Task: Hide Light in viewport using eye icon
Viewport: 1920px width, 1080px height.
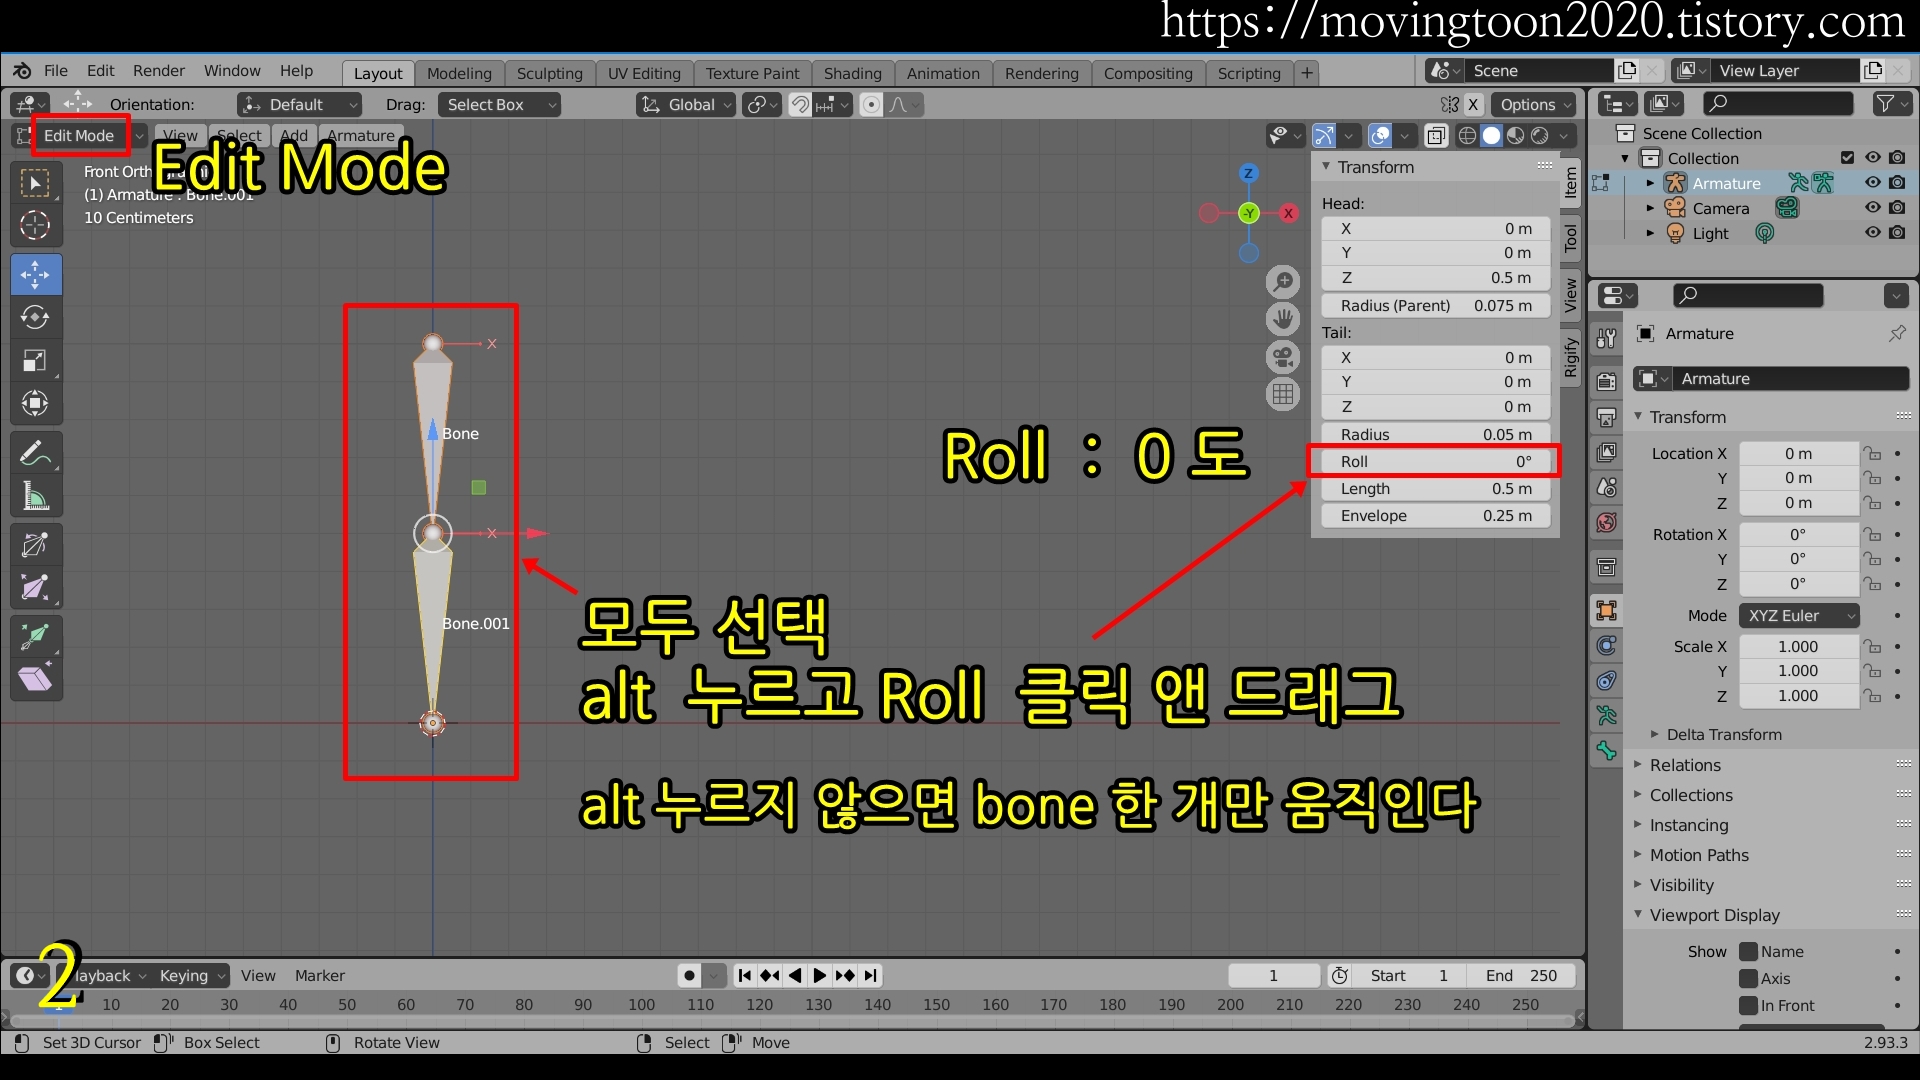Action: pos(1873,233)
